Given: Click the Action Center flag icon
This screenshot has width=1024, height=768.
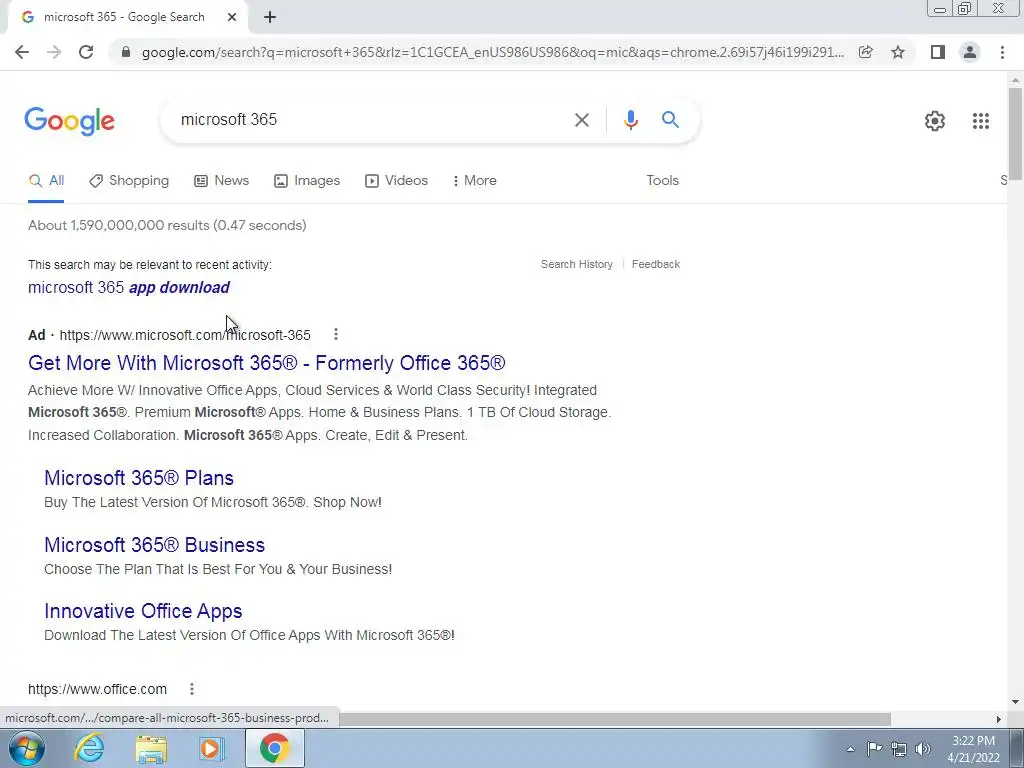Looking at the screenshot, I should tap(874, 749).
